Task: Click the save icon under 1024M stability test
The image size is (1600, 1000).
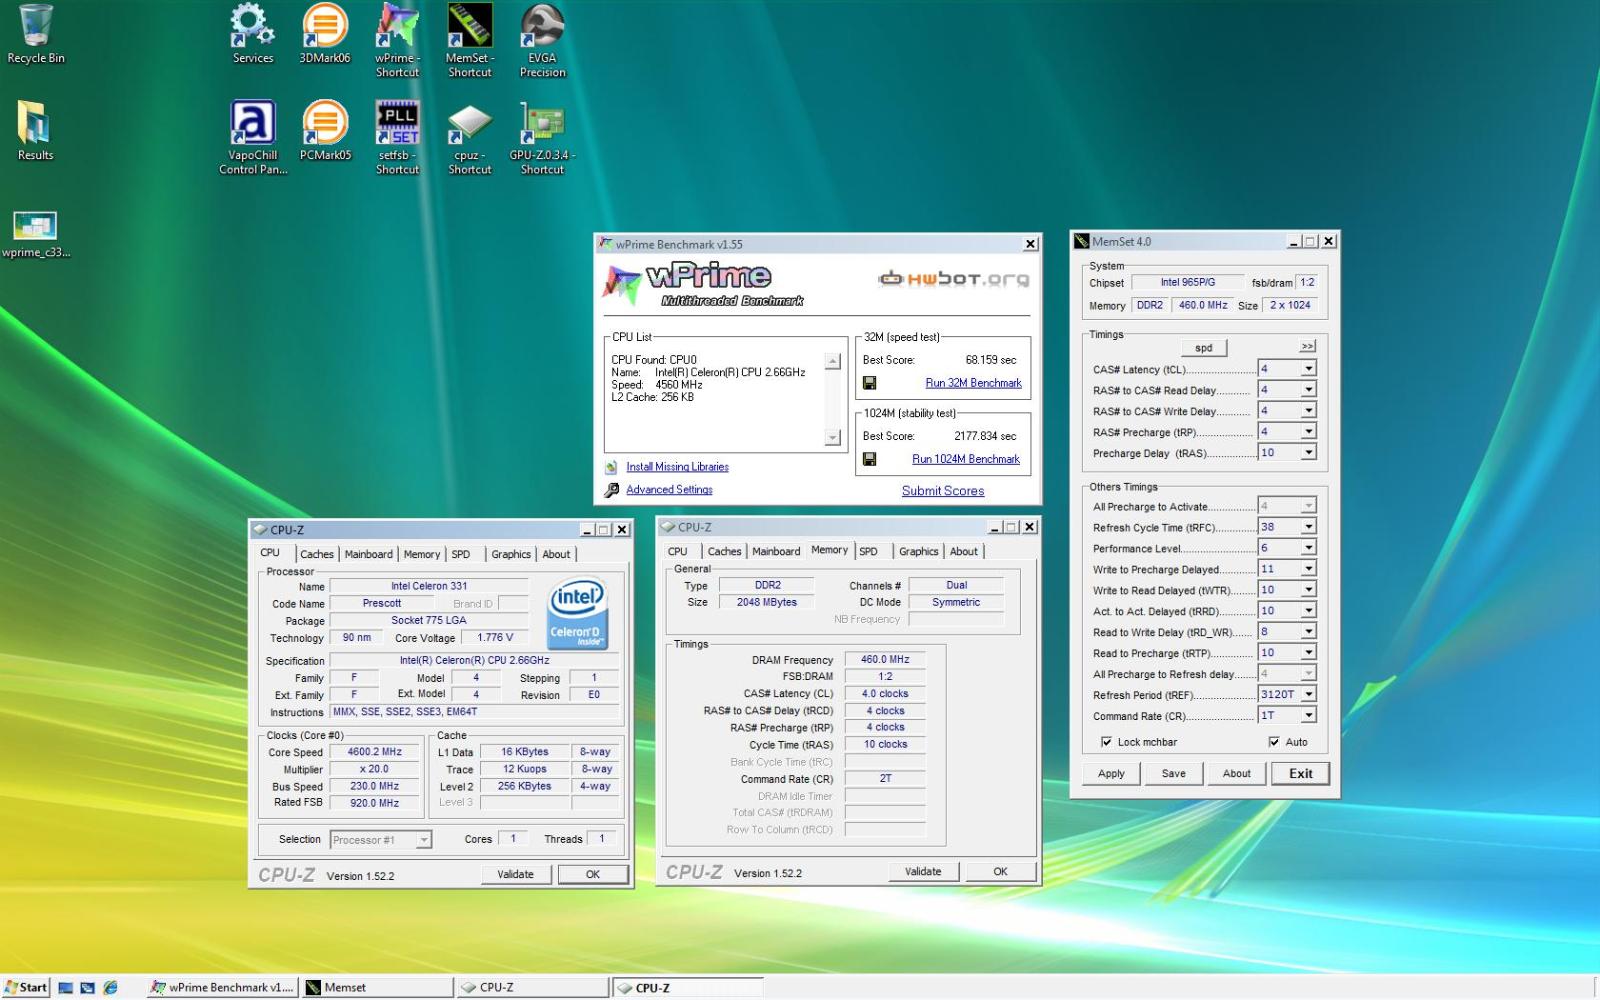Action: click(870, 459)
